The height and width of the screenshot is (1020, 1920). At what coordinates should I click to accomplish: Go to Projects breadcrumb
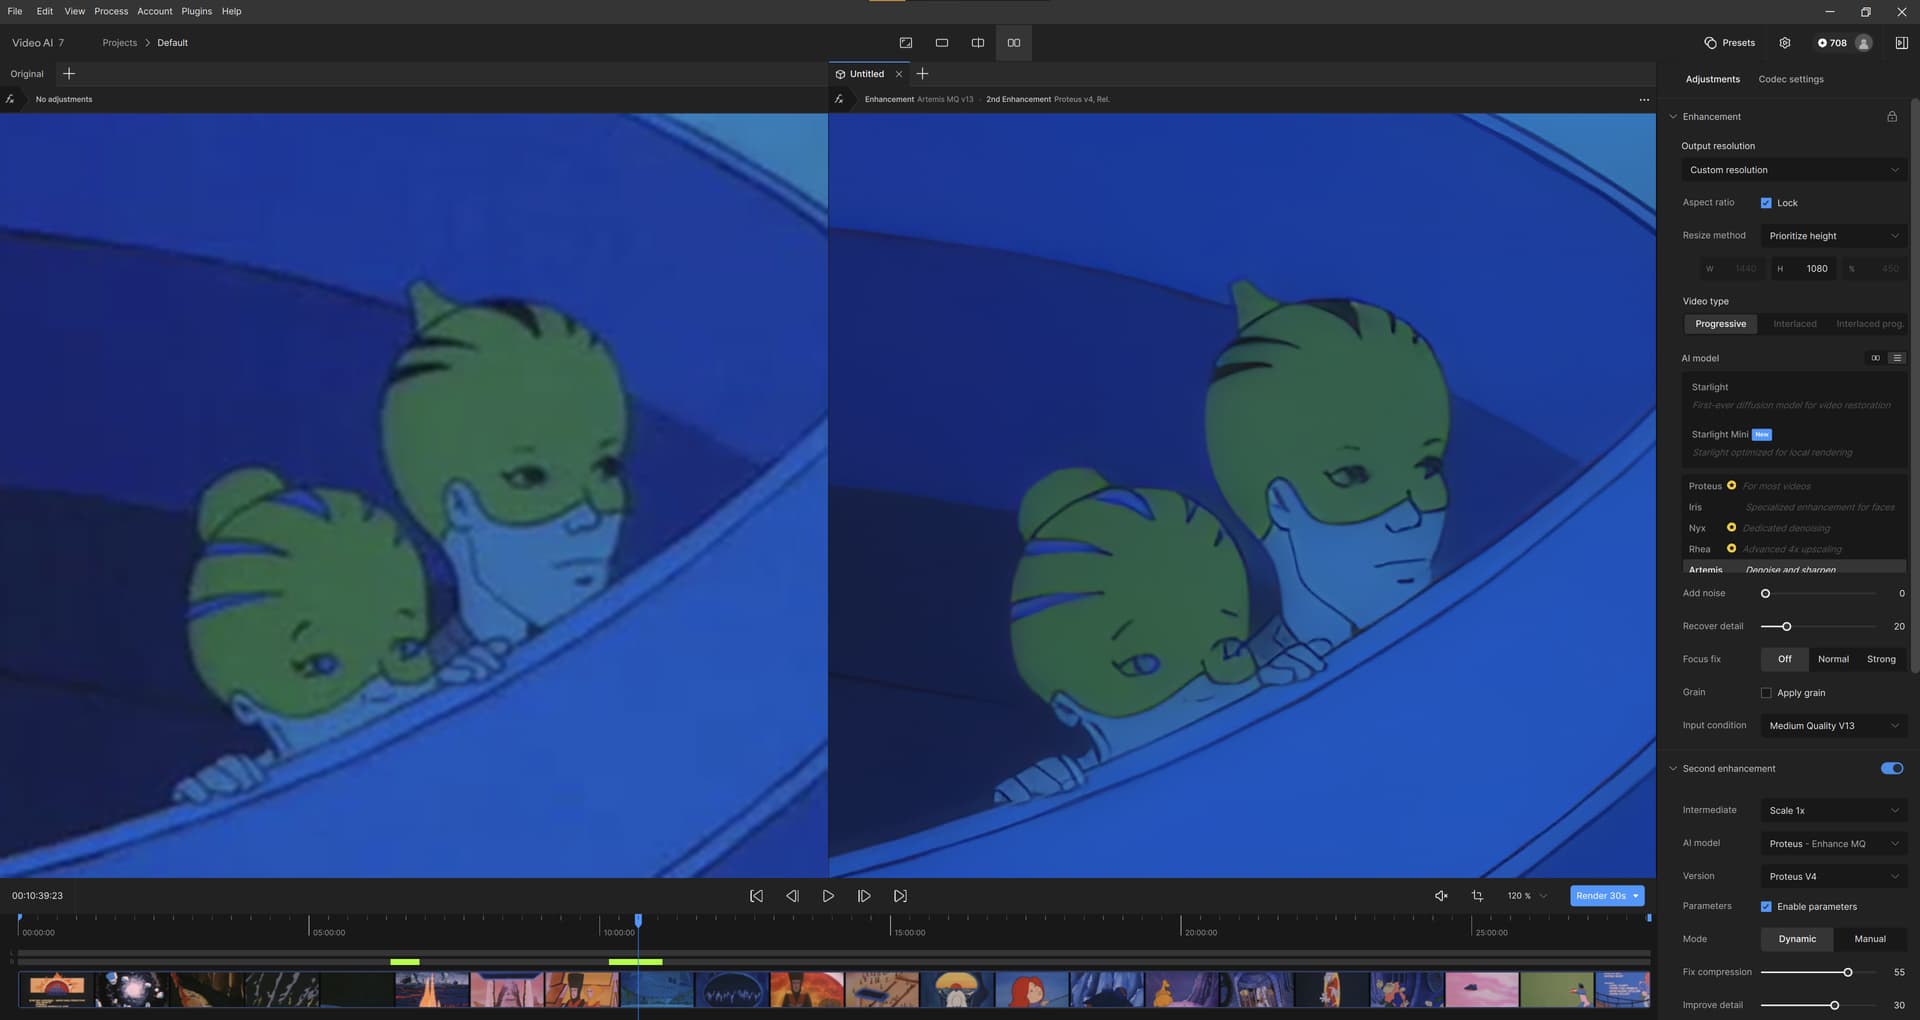(120, 43)
